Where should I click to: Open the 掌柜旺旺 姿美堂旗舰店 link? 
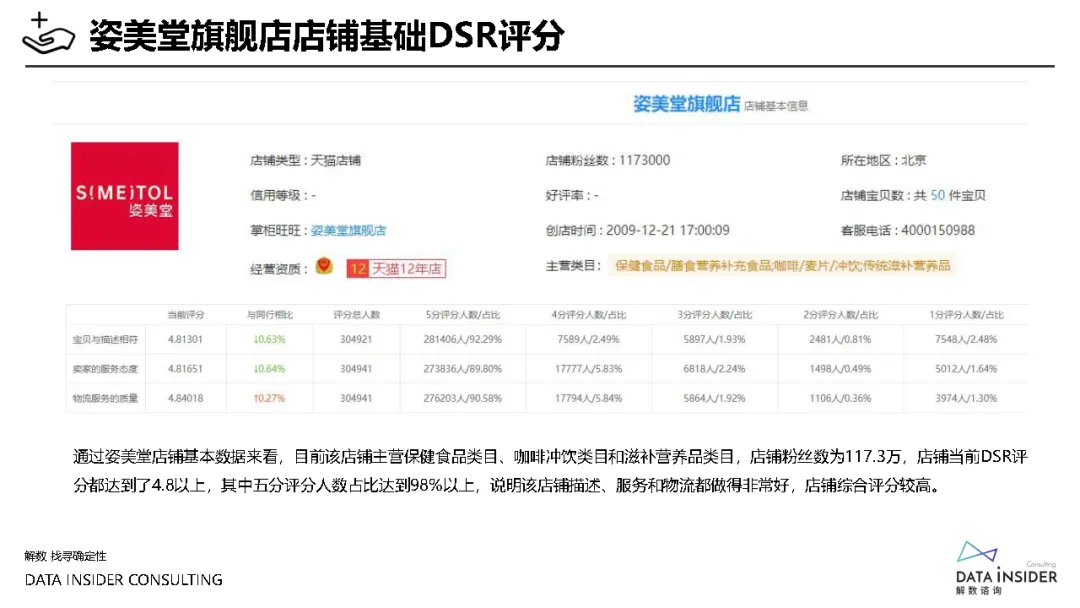click(349, 231)
